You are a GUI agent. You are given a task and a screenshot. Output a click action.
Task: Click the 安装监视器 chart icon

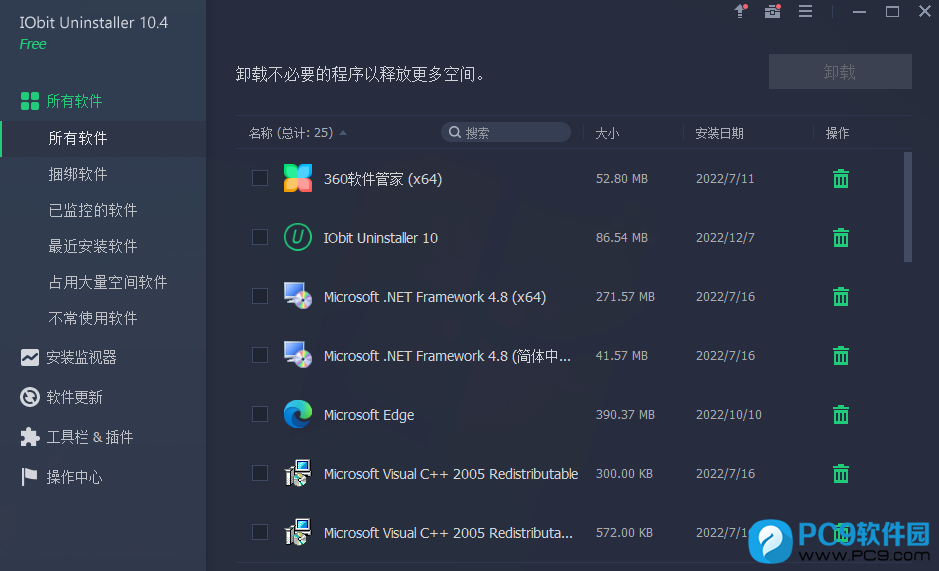(x=29, y=358)
